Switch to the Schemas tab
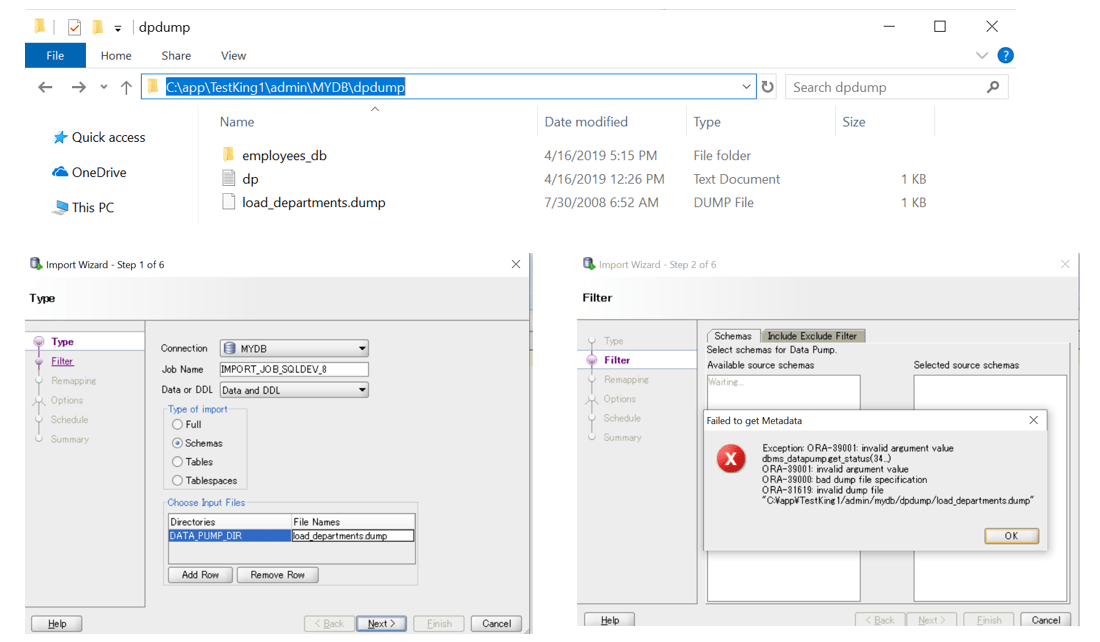 point(733,336)
